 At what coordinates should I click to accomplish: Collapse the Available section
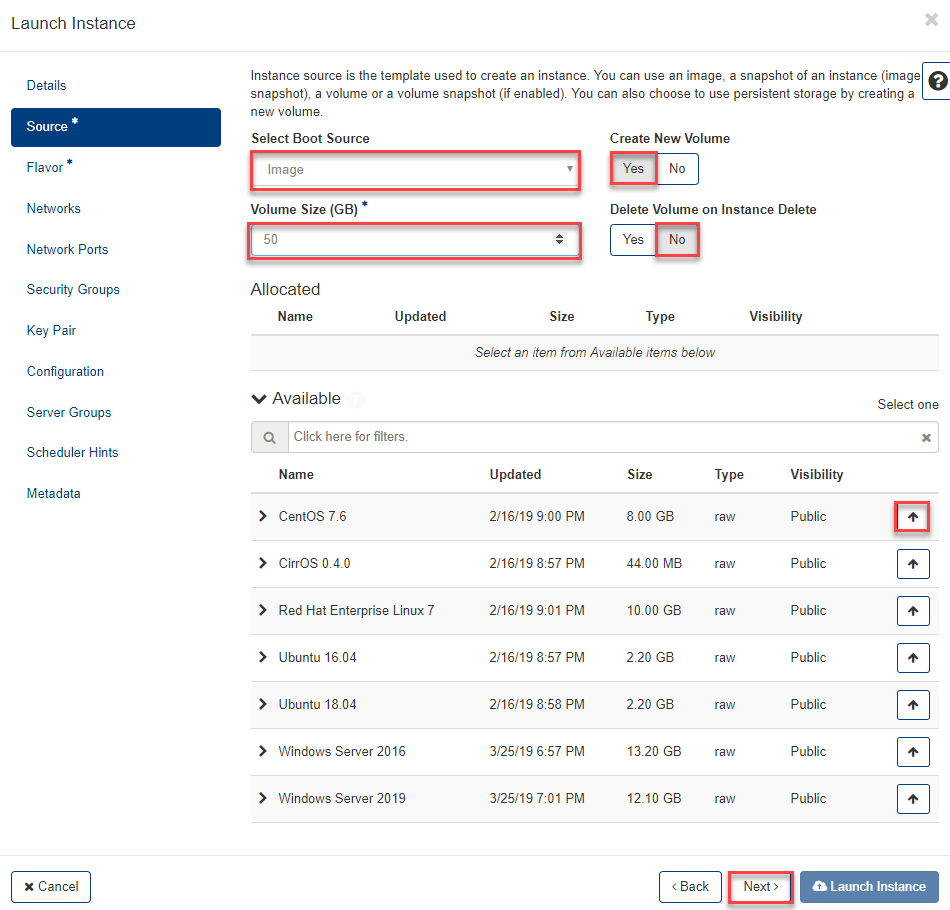pos(259,399)
